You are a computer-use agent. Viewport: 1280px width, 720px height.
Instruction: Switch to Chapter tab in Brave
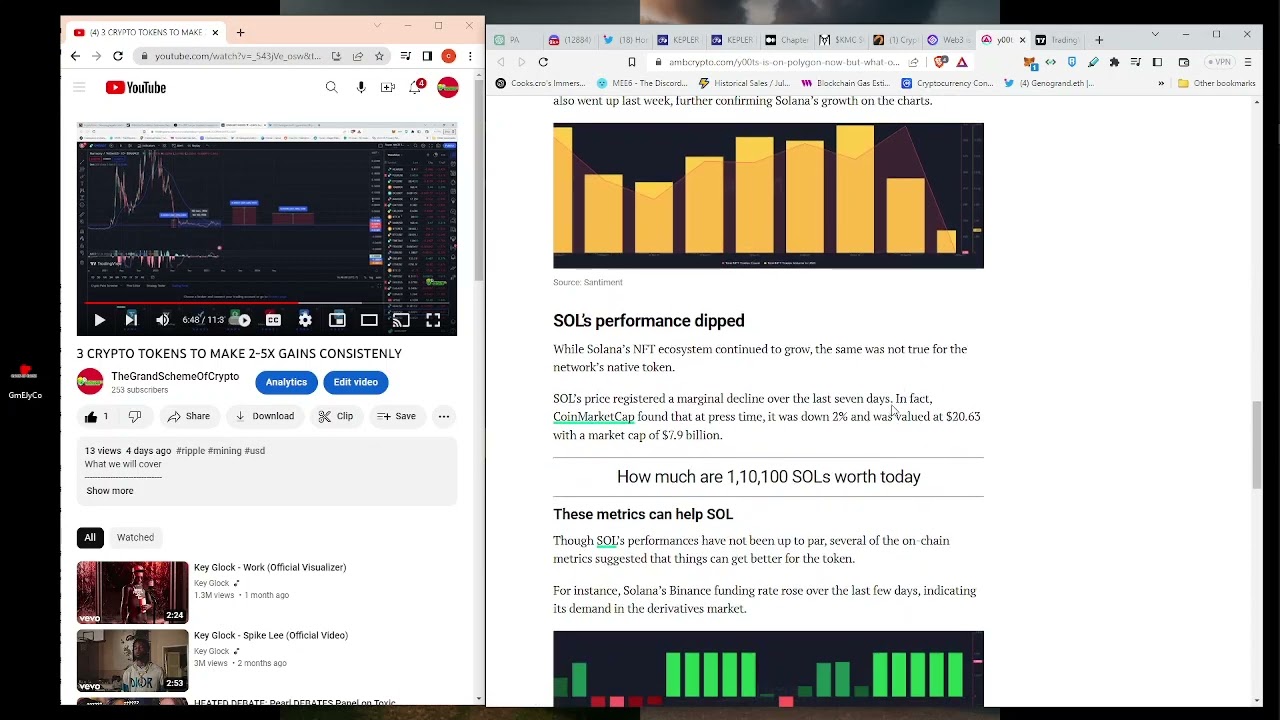tap(786, 40)
